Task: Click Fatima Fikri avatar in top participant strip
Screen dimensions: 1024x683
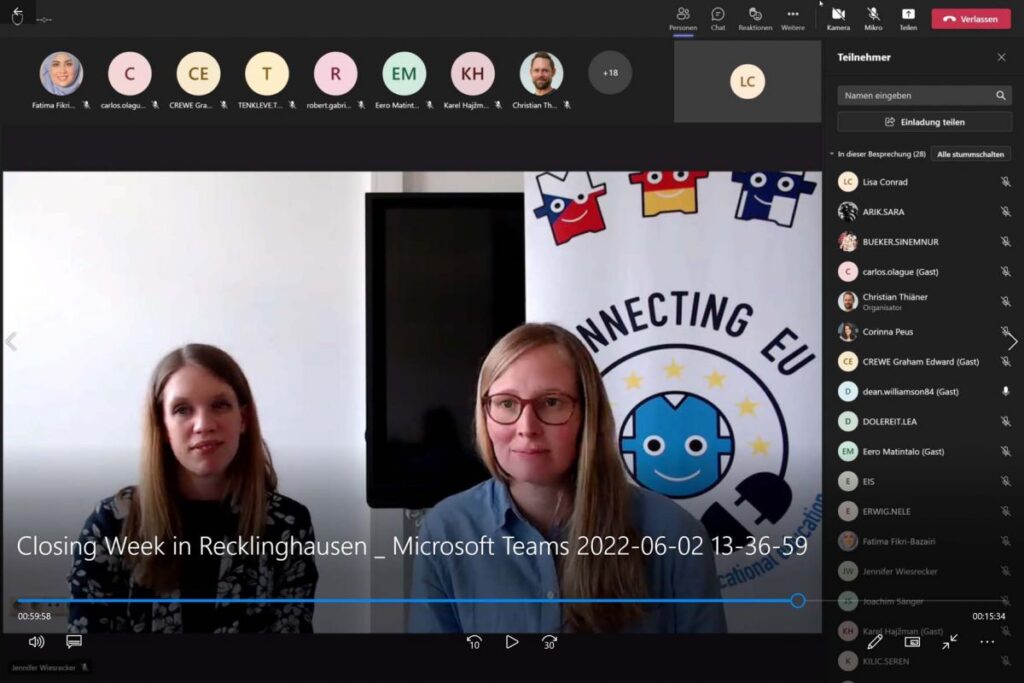Action: tap(61, 74)
